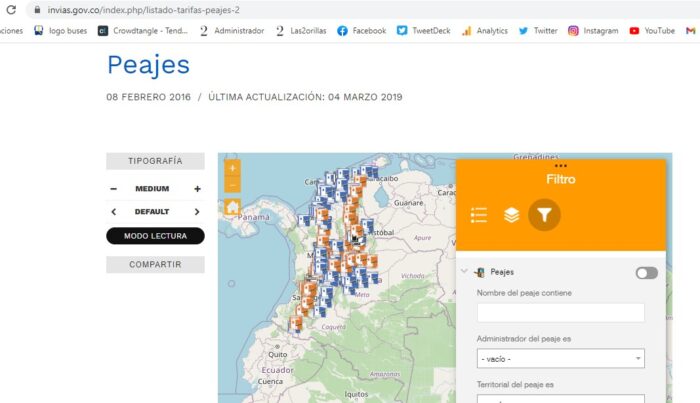Viewport: 700px width, 403px height.
Task: Click the Iquitos label on map
Action: 356,394
